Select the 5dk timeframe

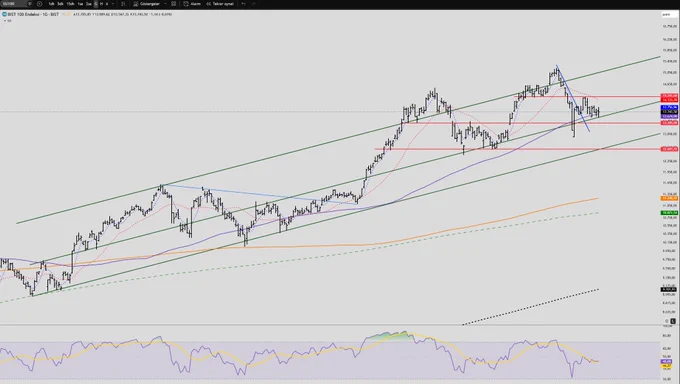[60, 4]
